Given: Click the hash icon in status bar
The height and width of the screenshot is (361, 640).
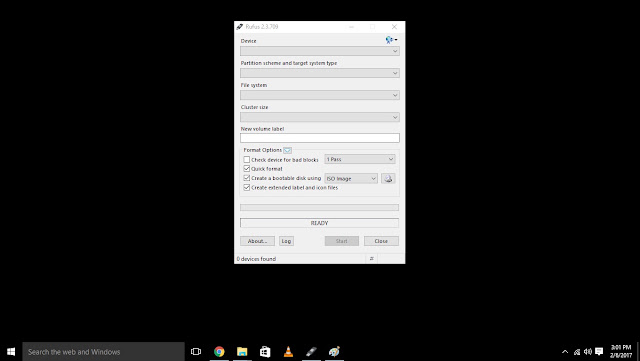Looking at the screenshot, I should 371,258.
